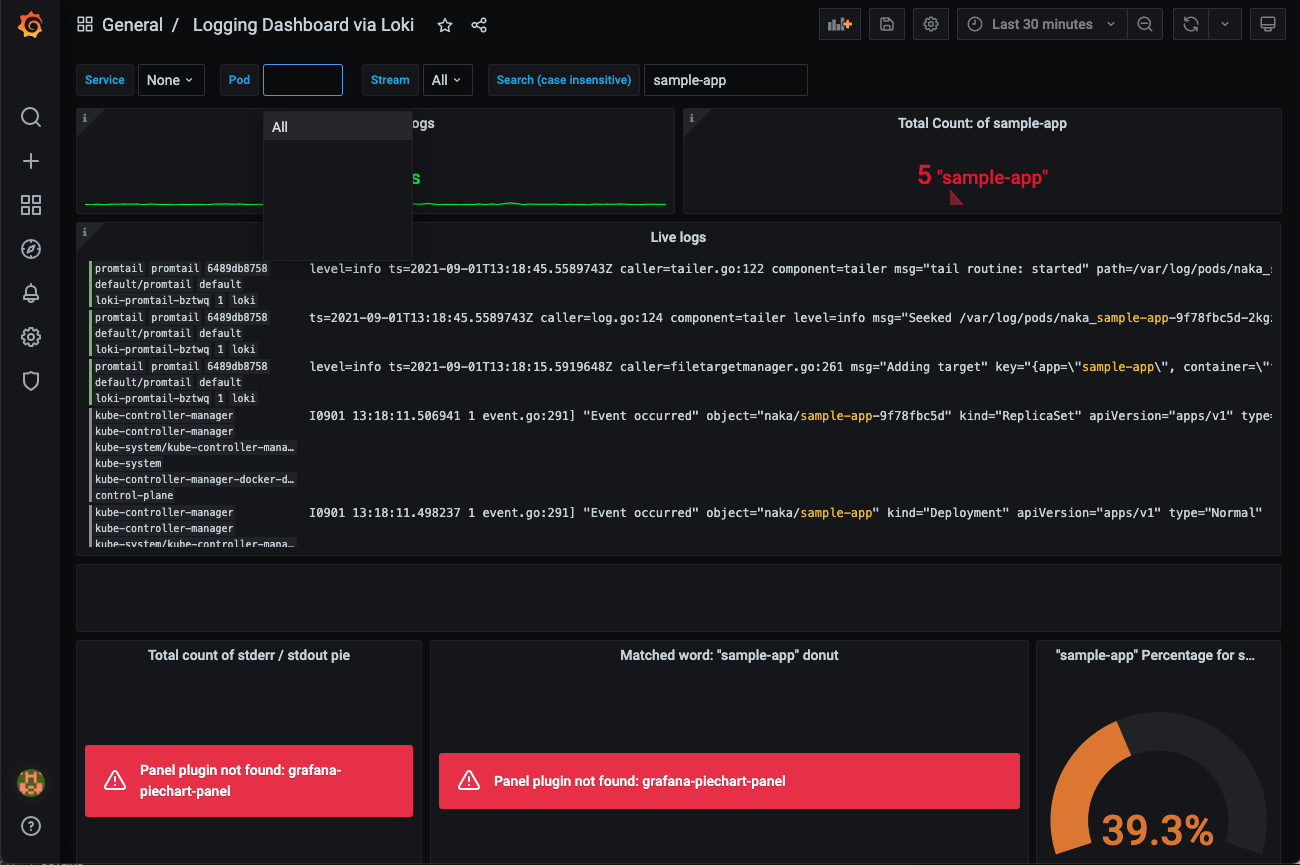Refresh the dashboard
This screenshot has height=865, width=1300.
(x=1190, y=24)
